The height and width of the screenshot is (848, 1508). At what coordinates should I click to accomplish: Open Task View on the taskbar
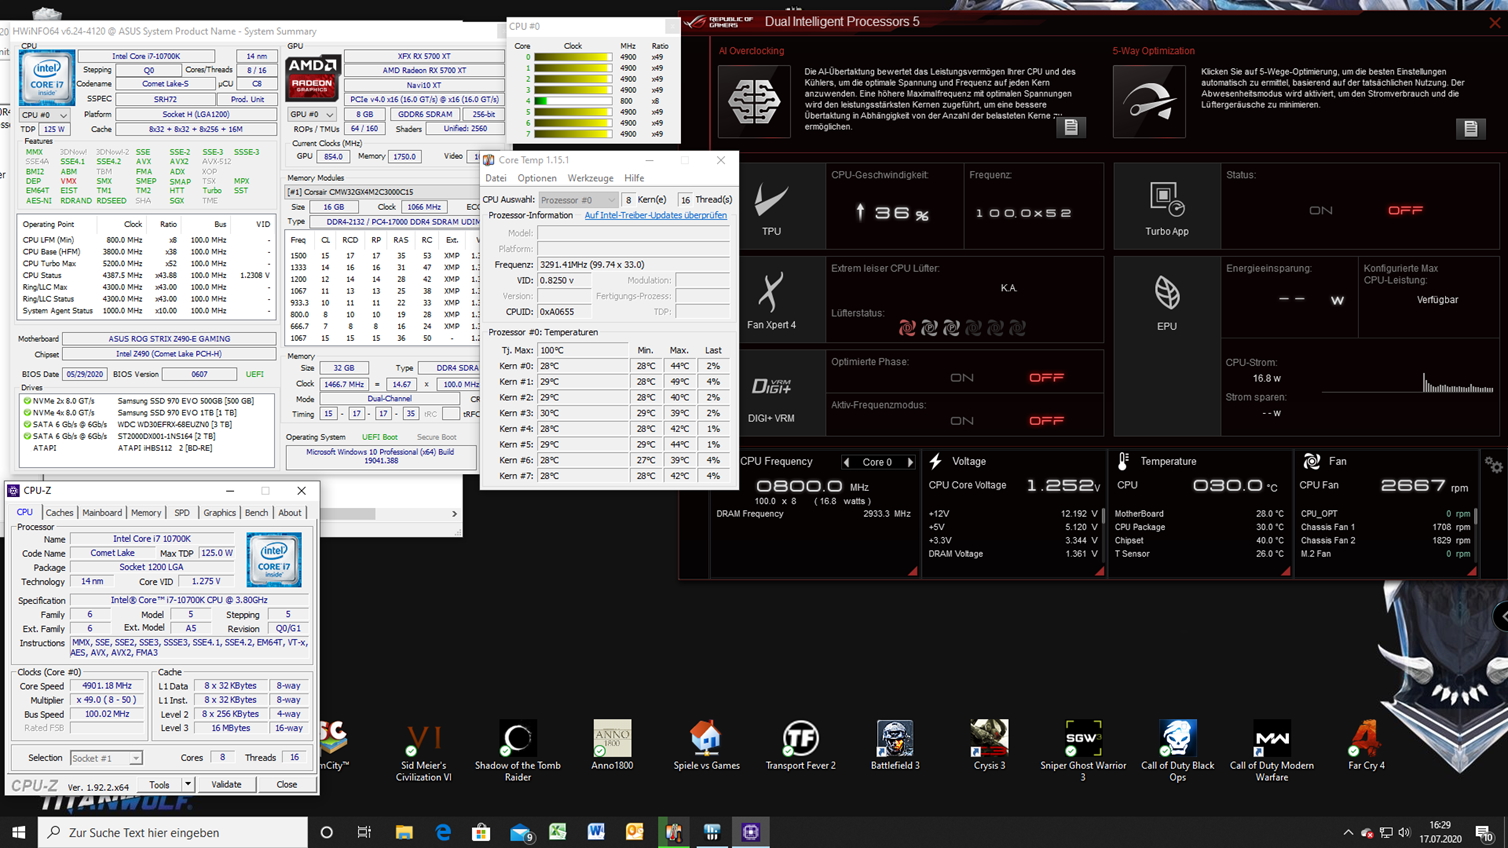coord(364,832)
